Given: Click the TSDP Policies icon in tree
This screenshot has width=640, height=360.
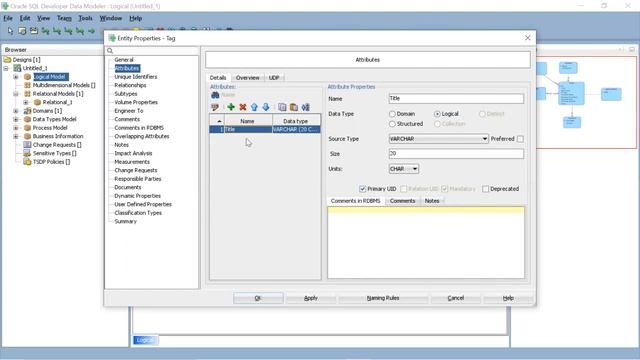Looking at the screenshot, I should click(x=27, y=162).
